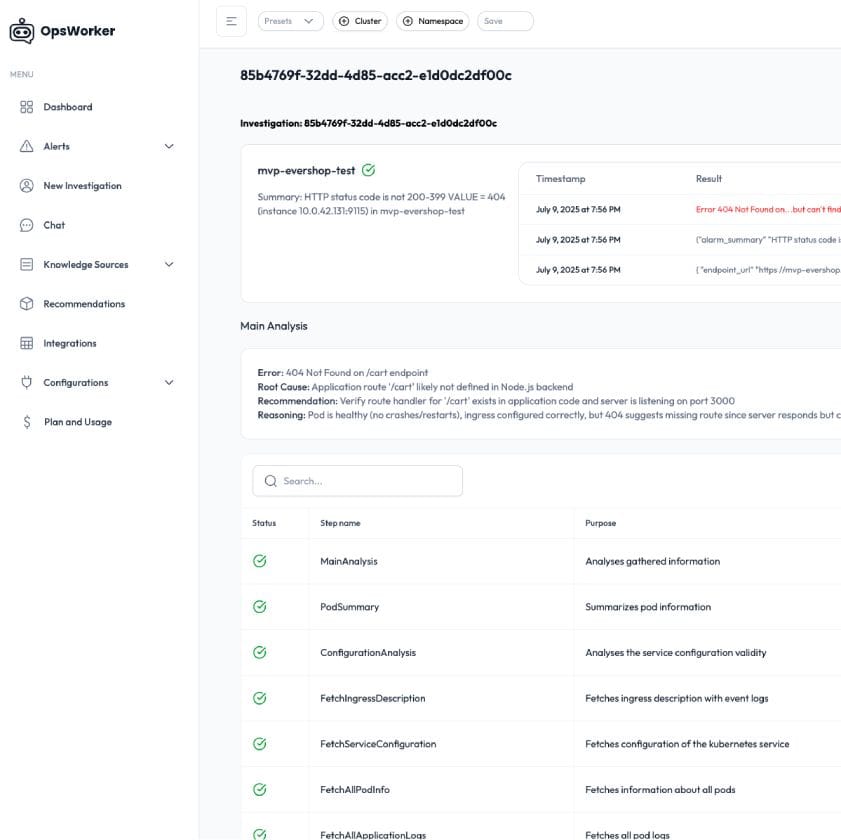This screenshot has width=841, height=840.
Task: Click the Chat bubble icon
Action: (27, 225)
